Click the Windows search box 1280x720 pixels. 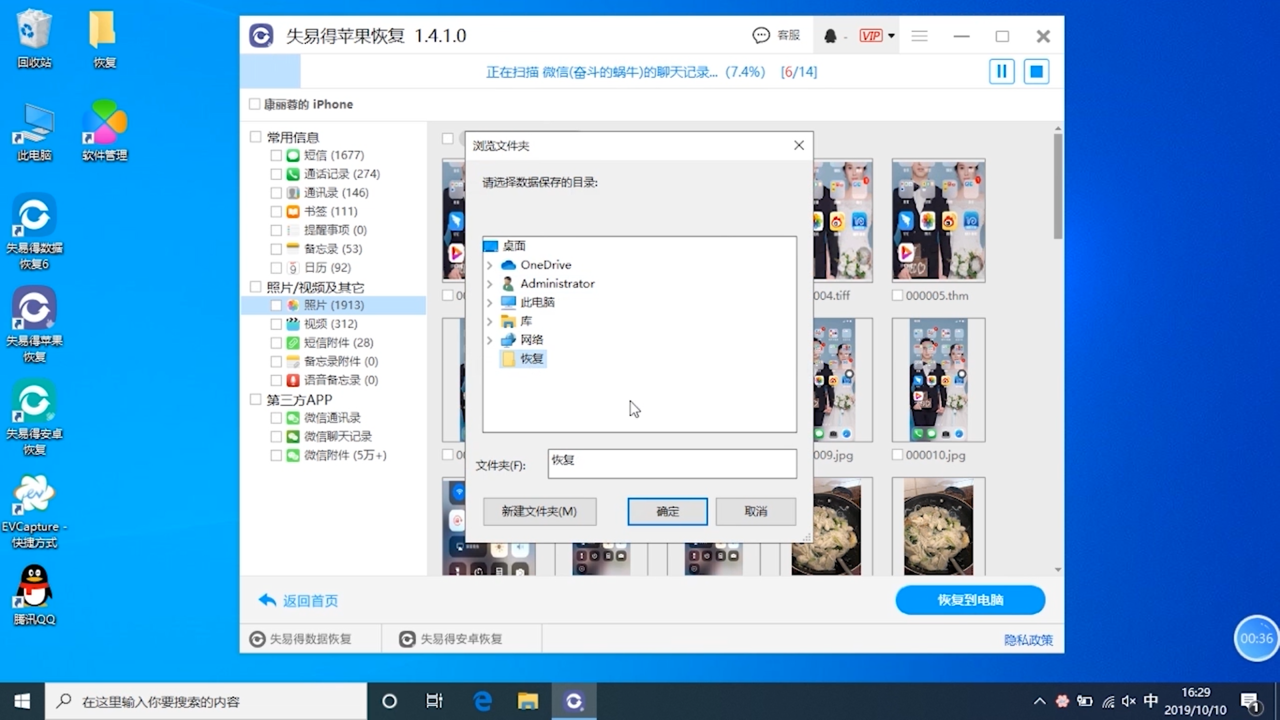click(x=206, y=701)
